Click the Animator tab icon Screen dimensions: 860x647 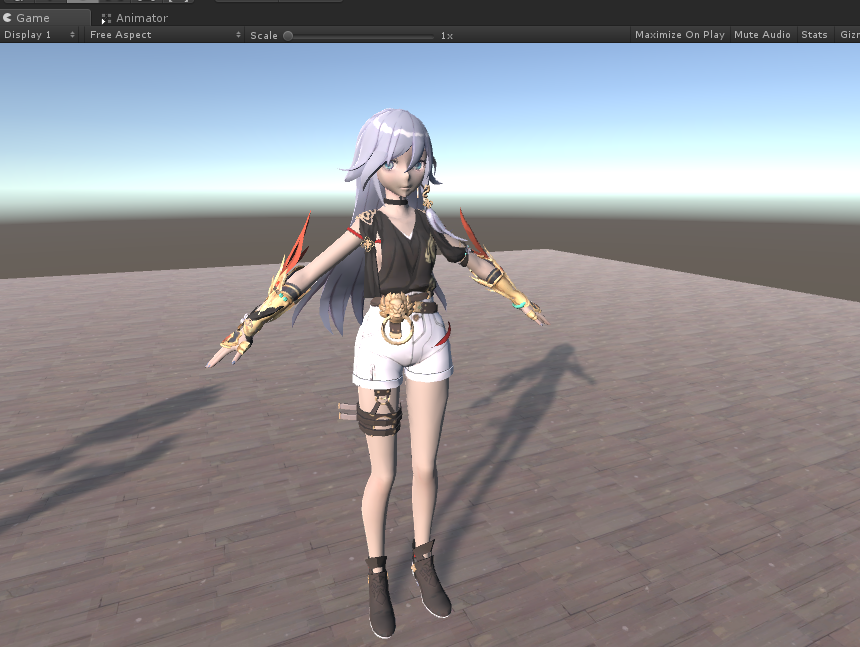[106, 17]
